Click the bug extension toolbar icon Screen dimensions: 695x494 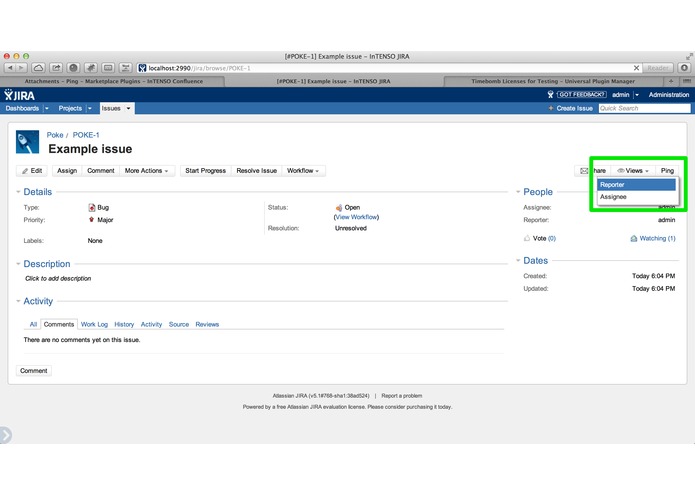pos(91,68)
